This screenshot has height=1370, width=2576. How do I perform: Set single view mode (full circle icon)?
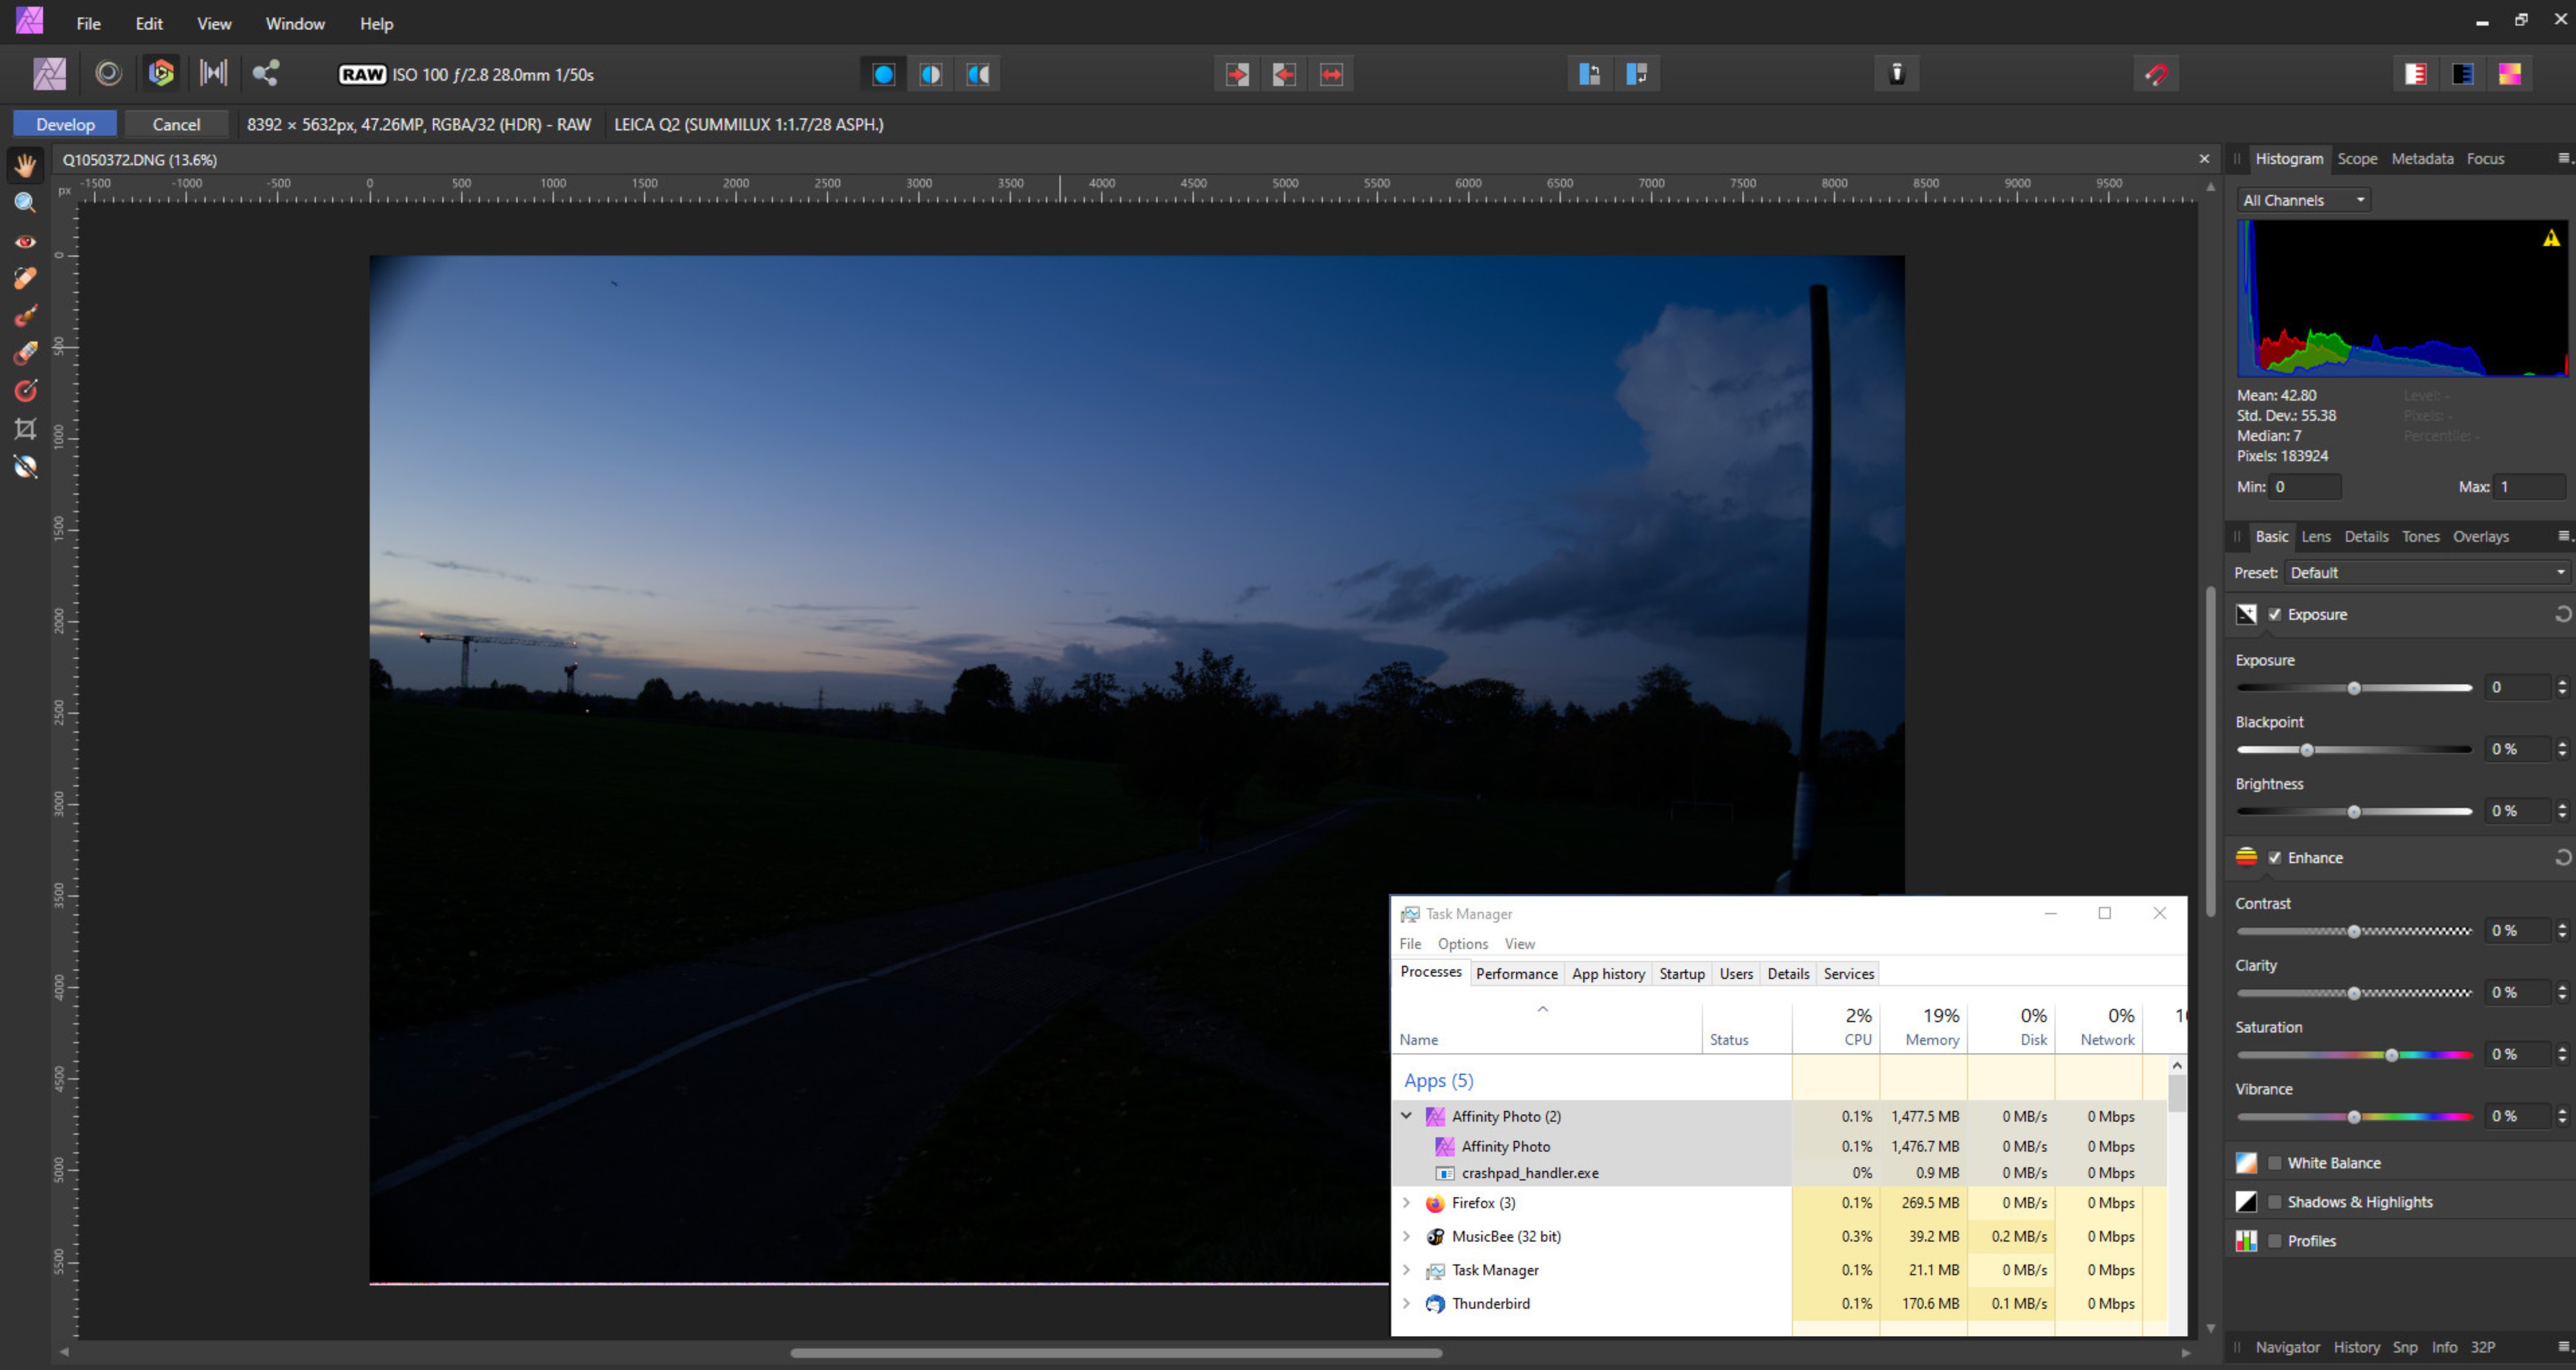(883, 74)
